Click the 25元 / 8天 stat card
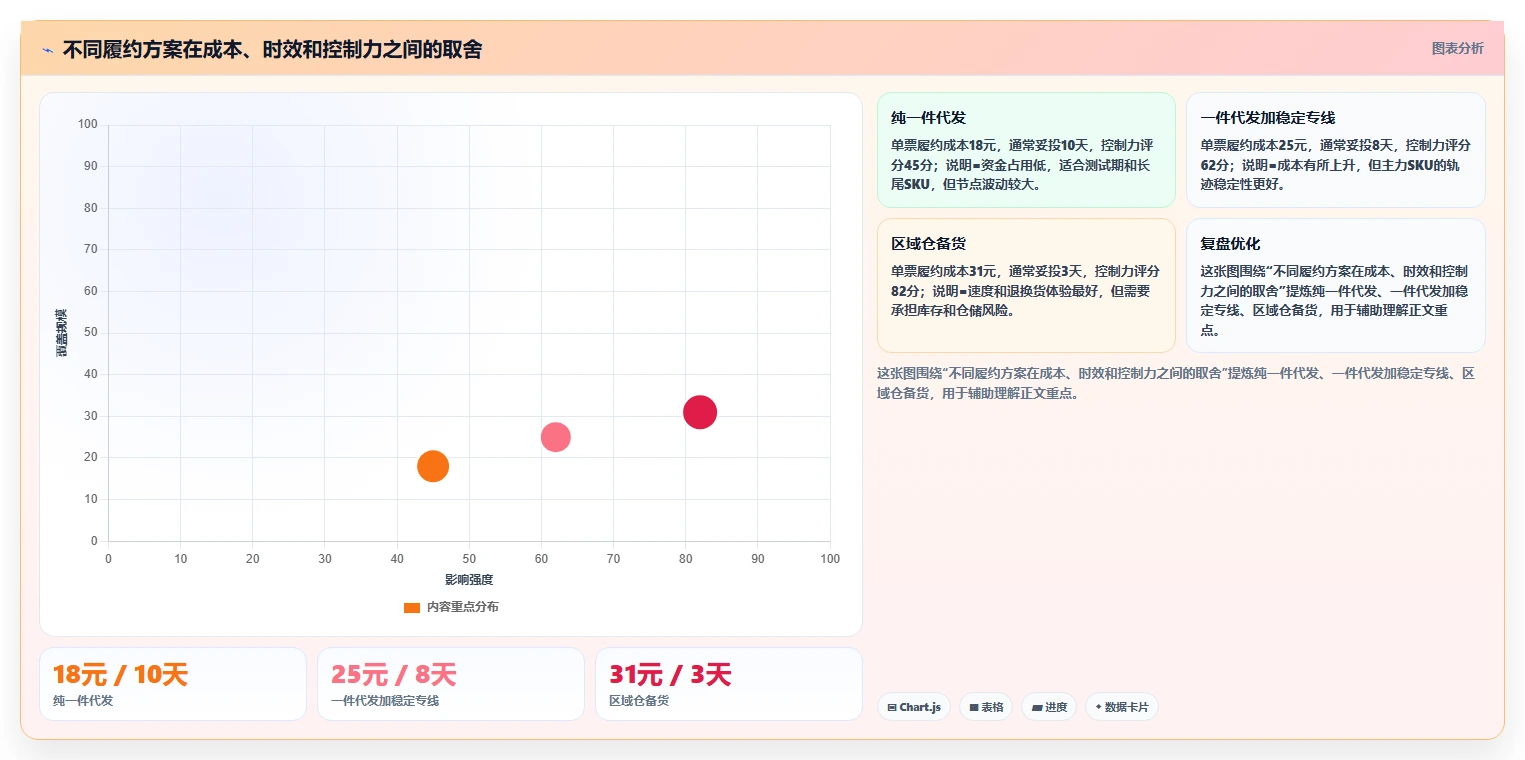This screenshot has width=1525, height=760. 451,684
